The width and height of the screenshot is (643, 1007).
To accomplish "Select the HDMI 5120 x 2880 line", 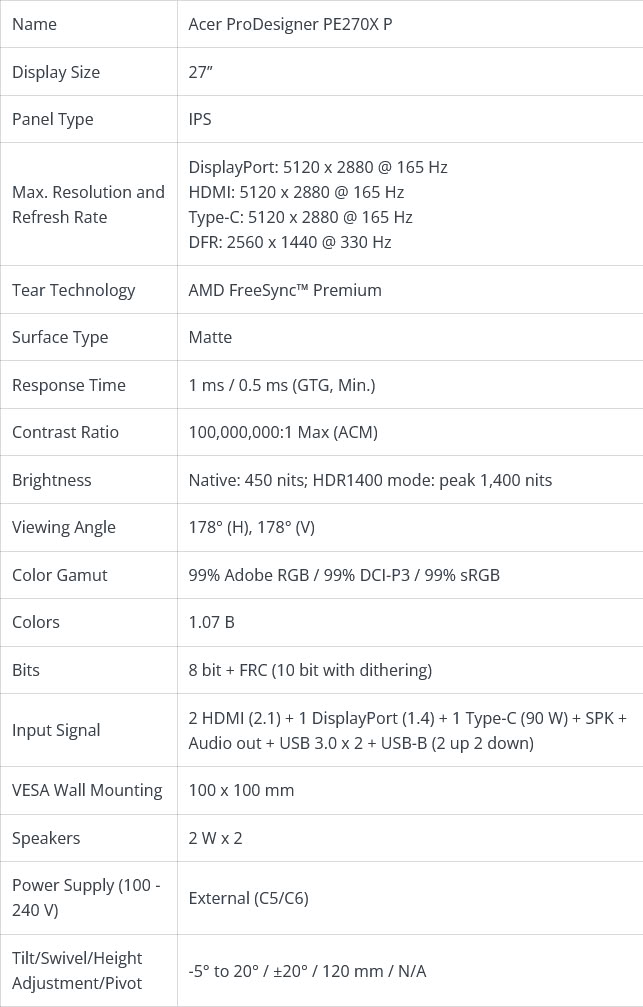I will point(296,192).
